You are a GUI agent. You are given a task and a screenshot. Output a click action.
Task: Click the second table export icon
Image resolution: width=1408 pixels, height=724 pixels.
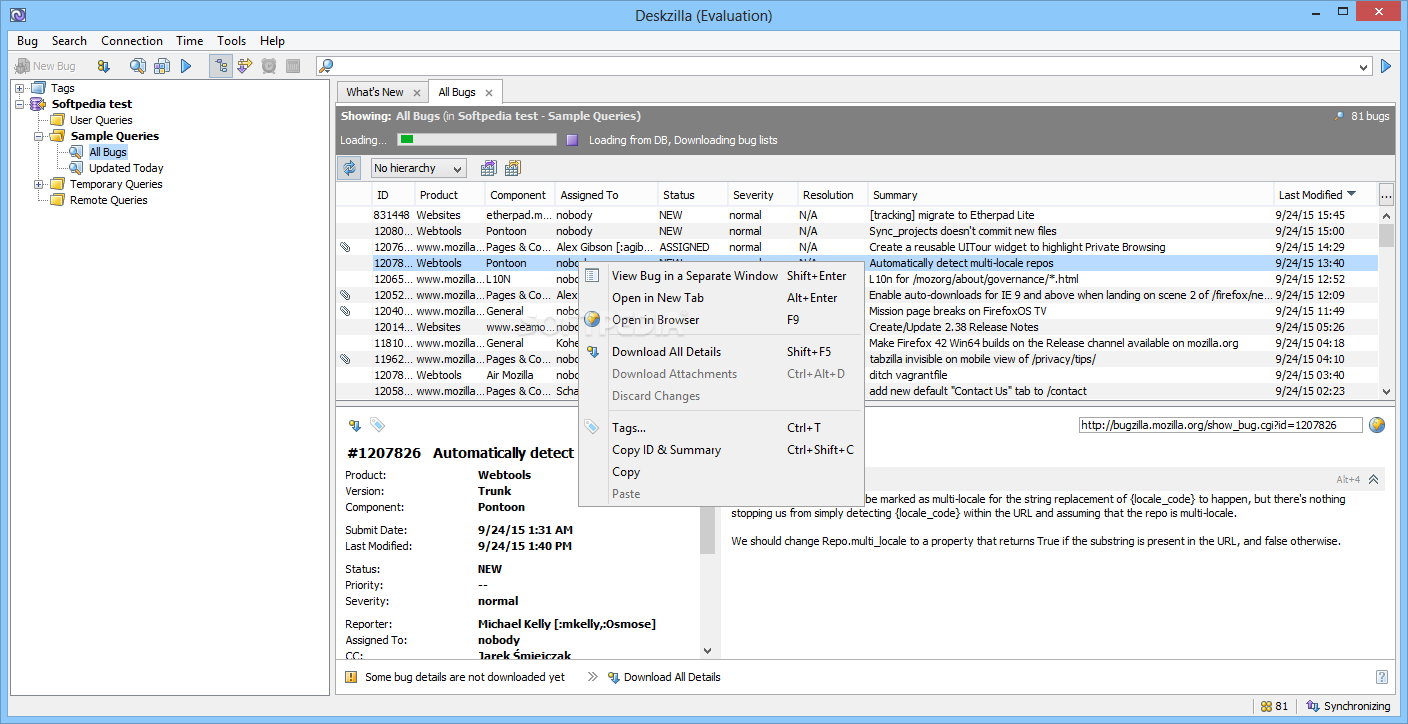pyautogui.click(x=513, y=168)
